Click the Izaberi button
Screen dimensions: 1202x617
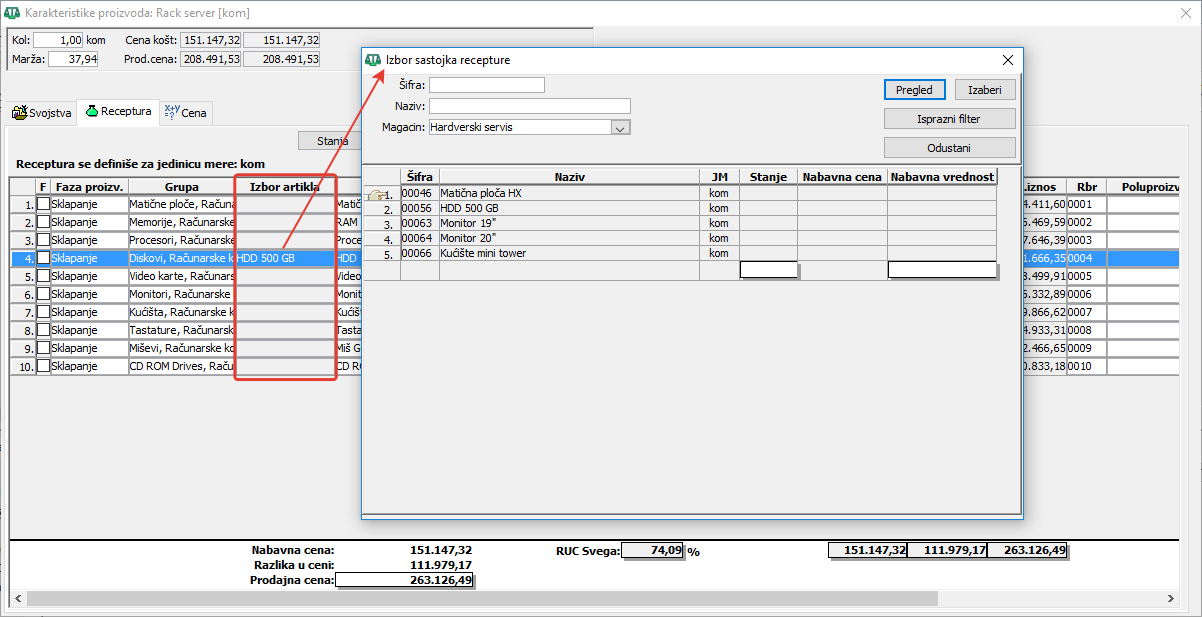[985, 90]
